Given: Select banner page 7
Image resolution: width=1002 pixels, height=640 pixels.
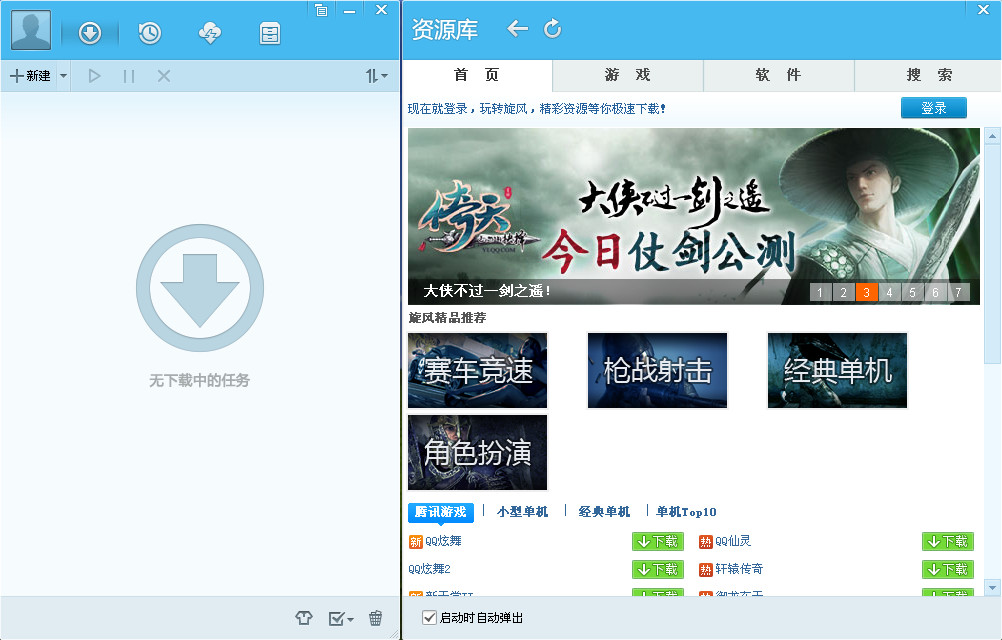Looking at the screenshot, I should (x=959, y=292).
